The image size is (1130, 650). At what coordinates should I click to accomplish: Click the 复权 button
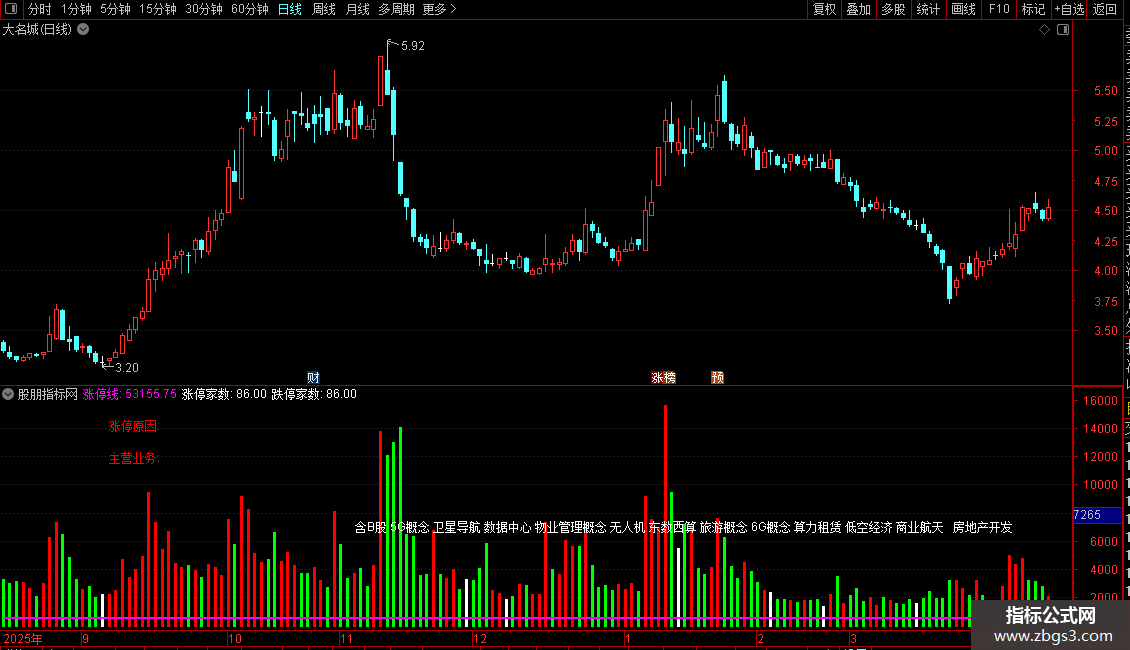coord(824,9)
